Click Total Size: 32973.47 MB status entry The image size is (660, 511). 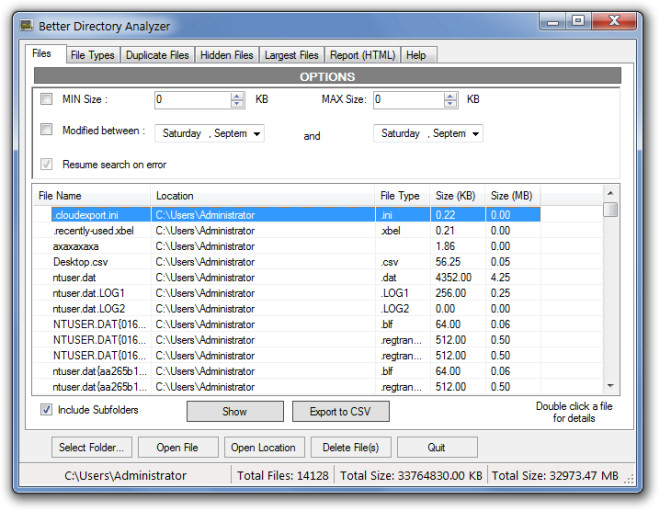(555, 476)
